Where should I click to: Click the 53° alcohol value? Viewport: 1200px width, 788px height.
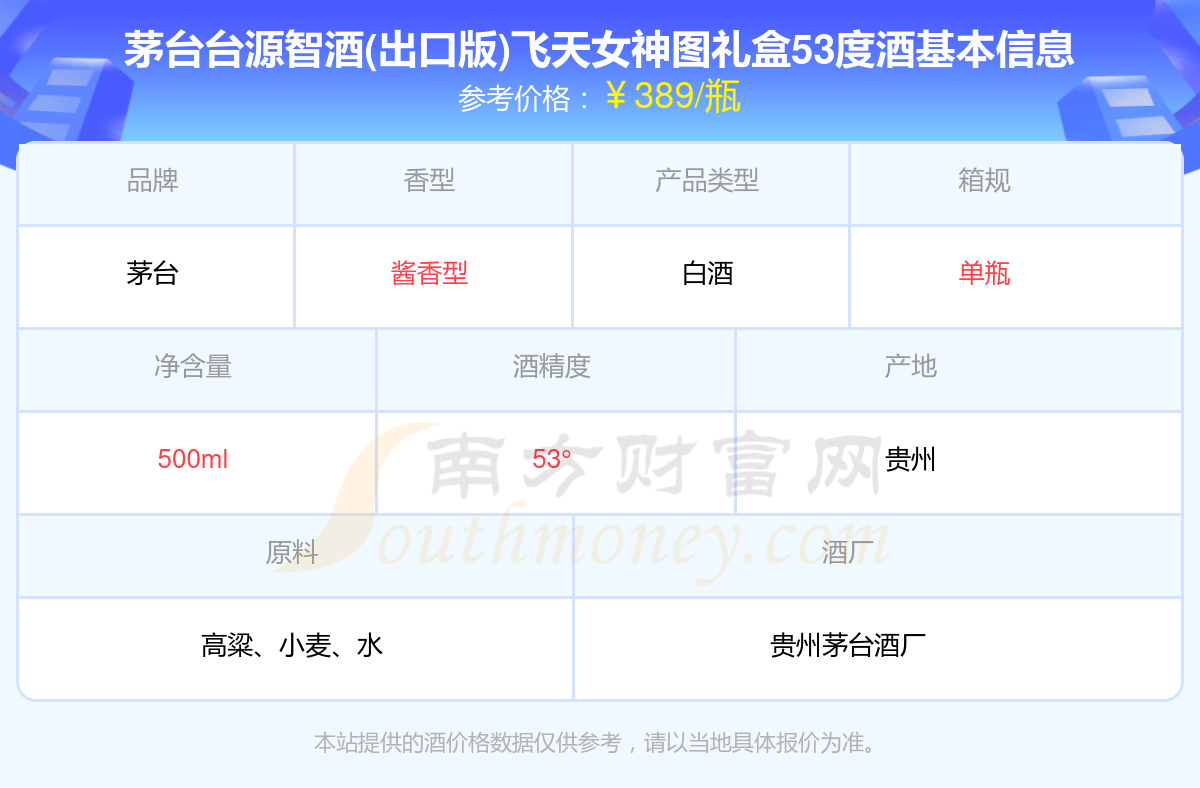coord(552,460)
